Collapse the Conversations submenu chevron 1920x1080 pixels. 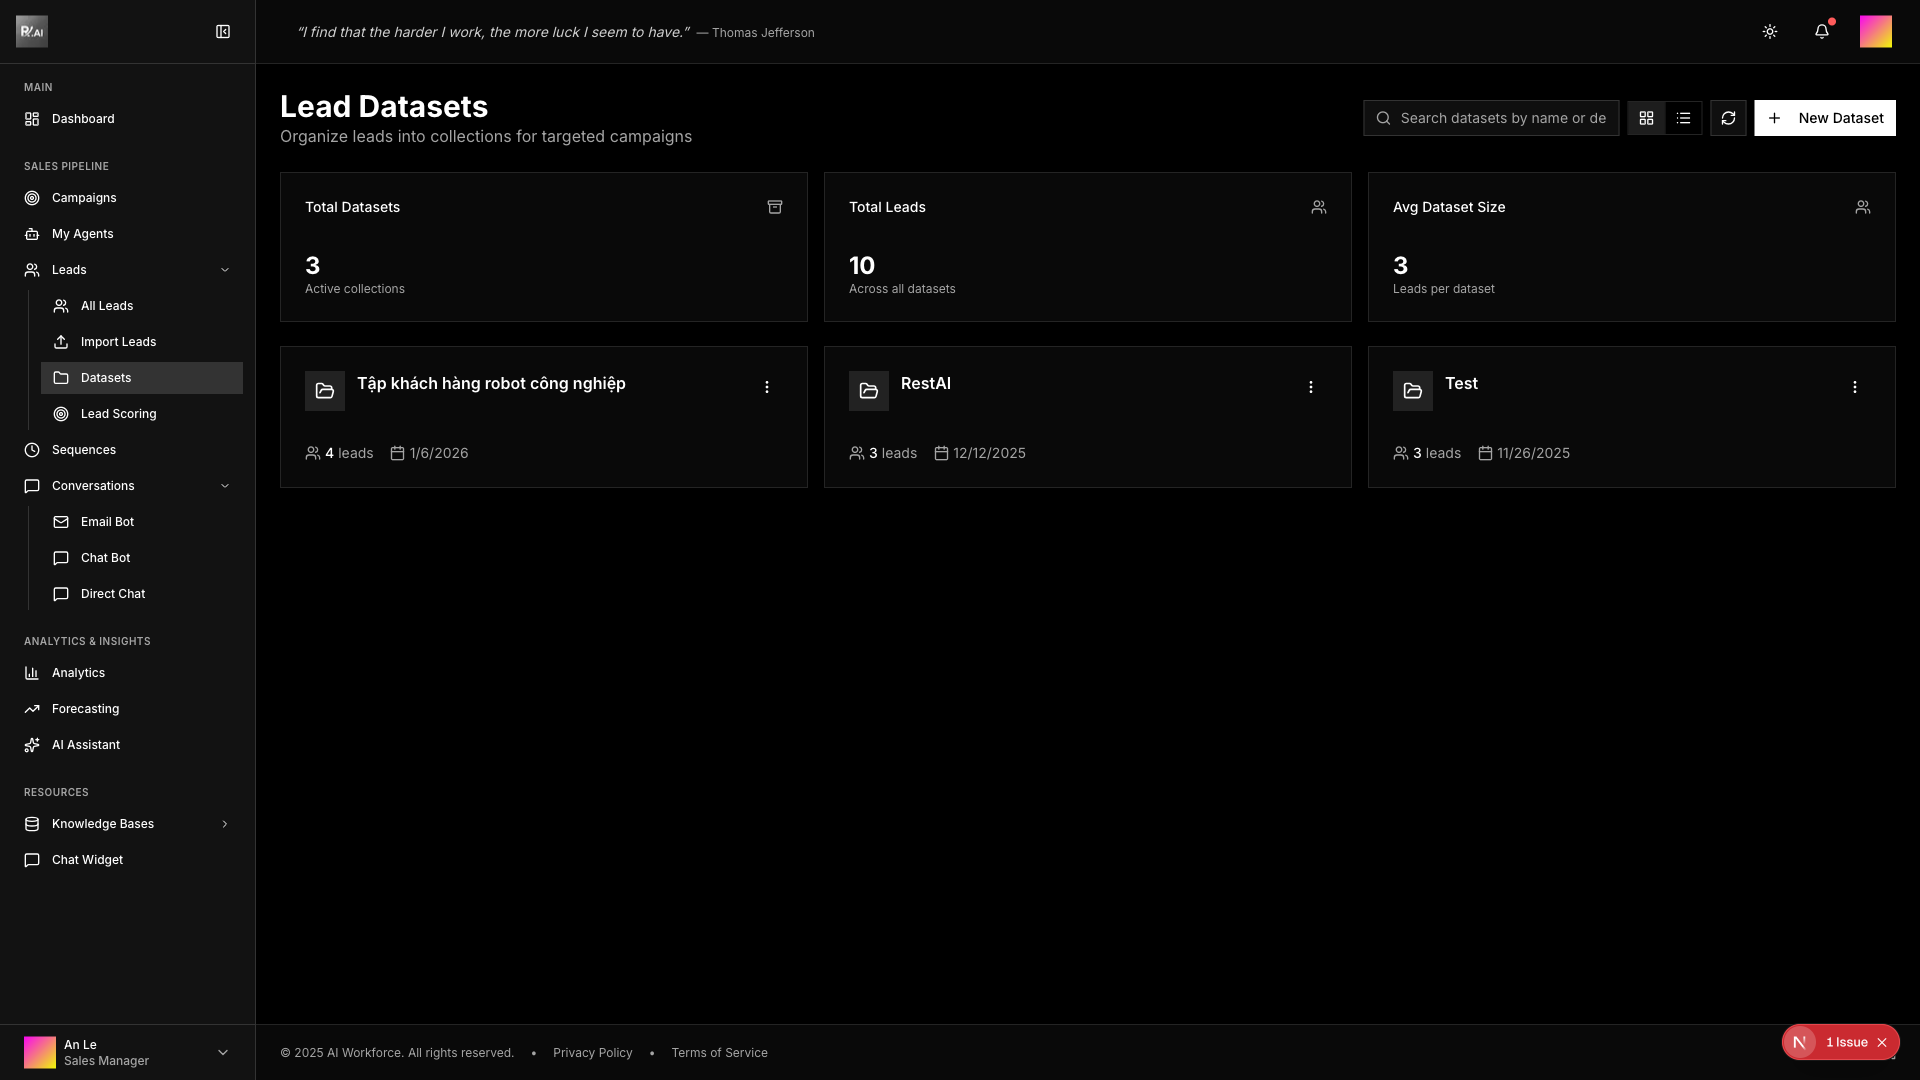click(224, 486)
